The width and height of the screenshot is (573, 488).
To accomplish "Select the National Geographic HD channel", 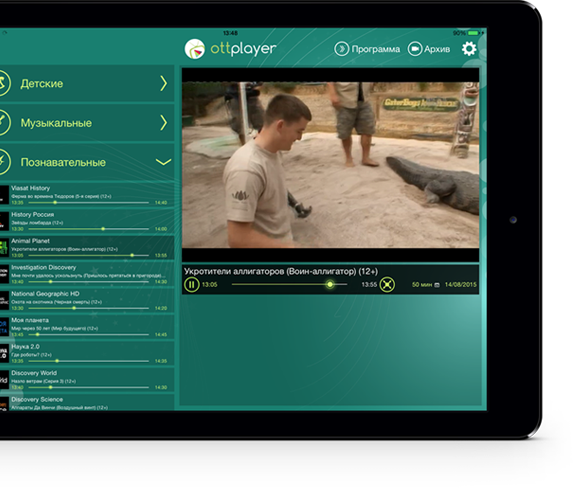I will coord(87,300).
